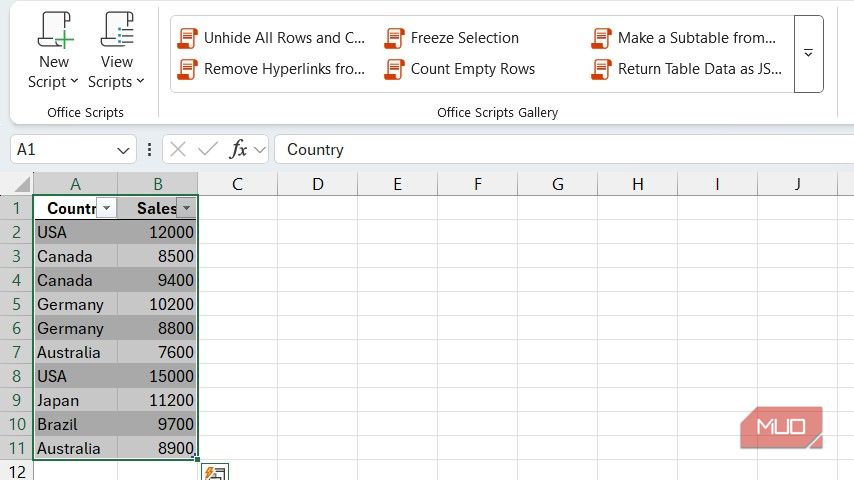Run the Count Empty Rows script
854x480 pixels.
tap(460, 69)
